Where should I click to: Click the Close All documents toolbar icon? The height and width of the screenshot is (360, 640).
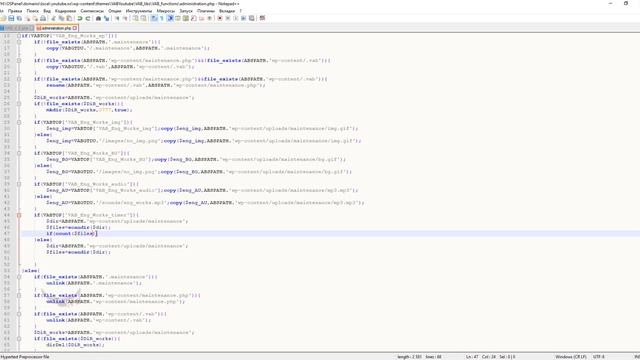tap(35, 18)
